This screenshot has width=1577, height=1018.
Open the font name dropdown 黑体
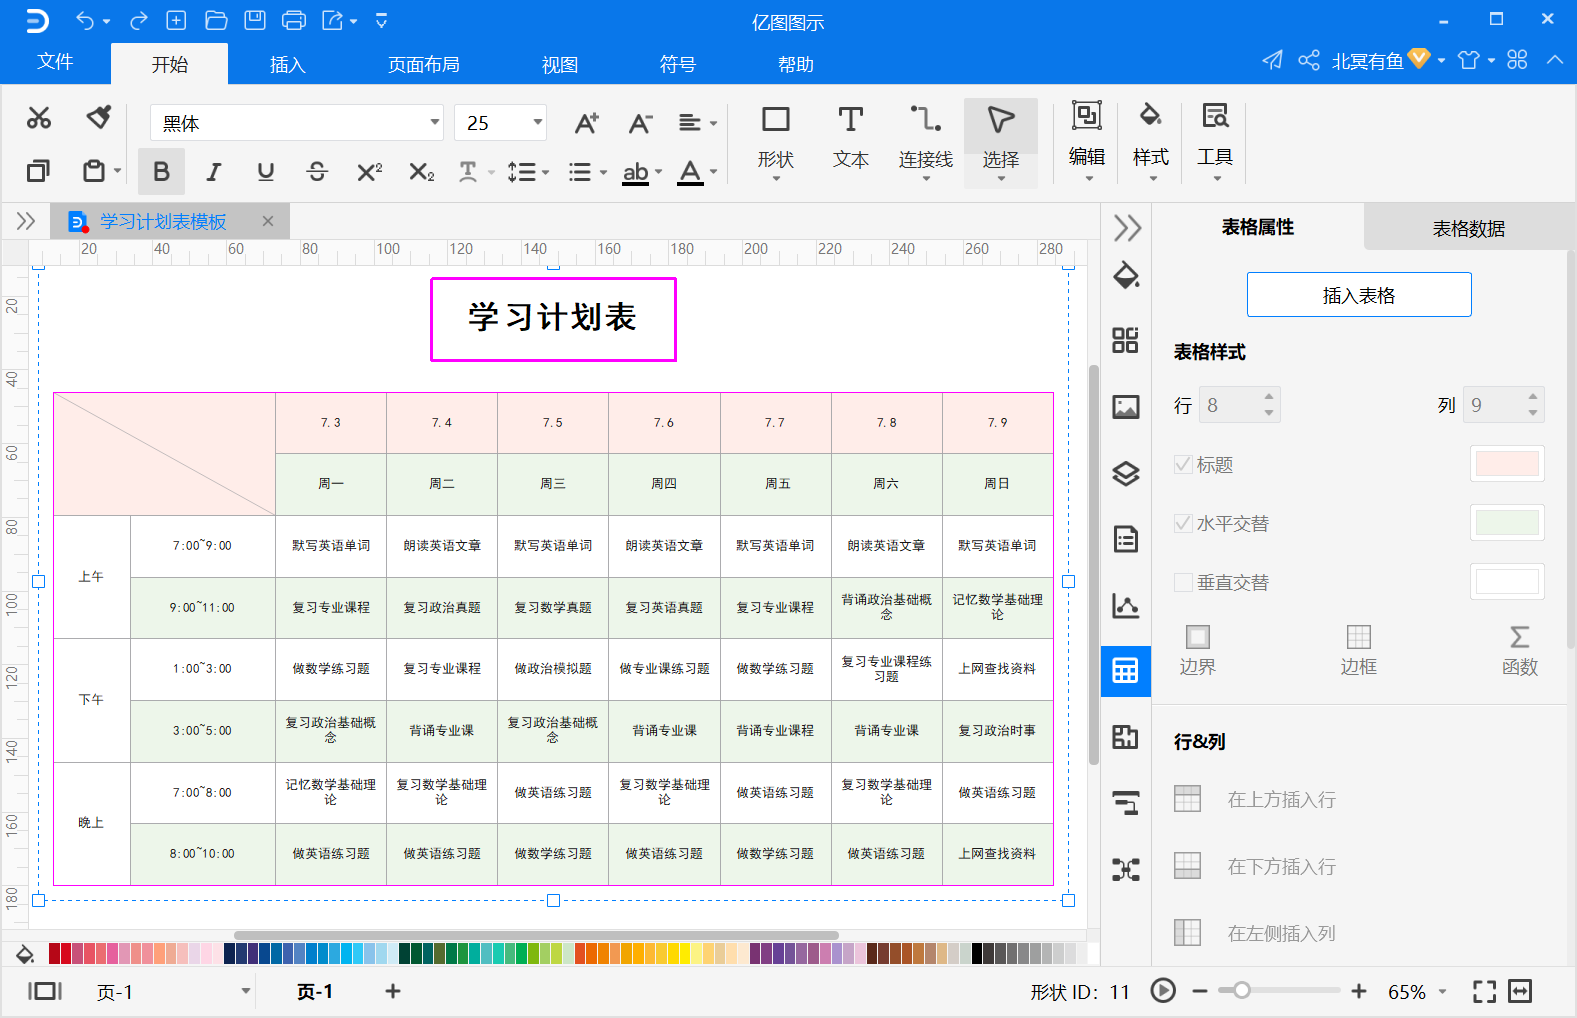434,123
